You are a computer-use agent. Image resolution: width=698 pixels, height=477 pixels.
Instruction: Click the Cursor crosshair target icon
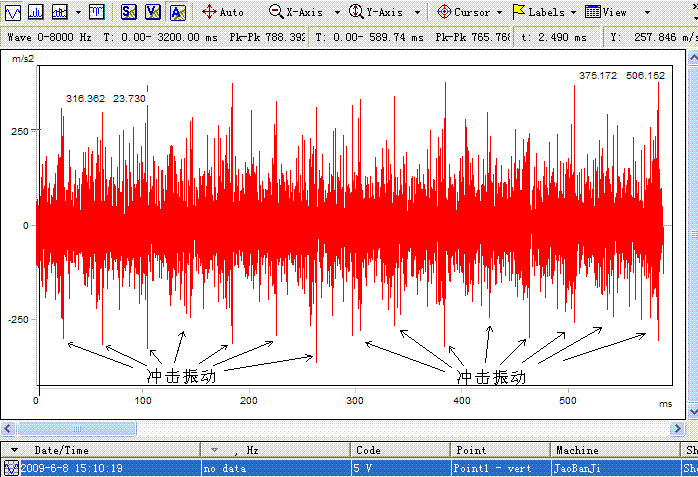444,12
